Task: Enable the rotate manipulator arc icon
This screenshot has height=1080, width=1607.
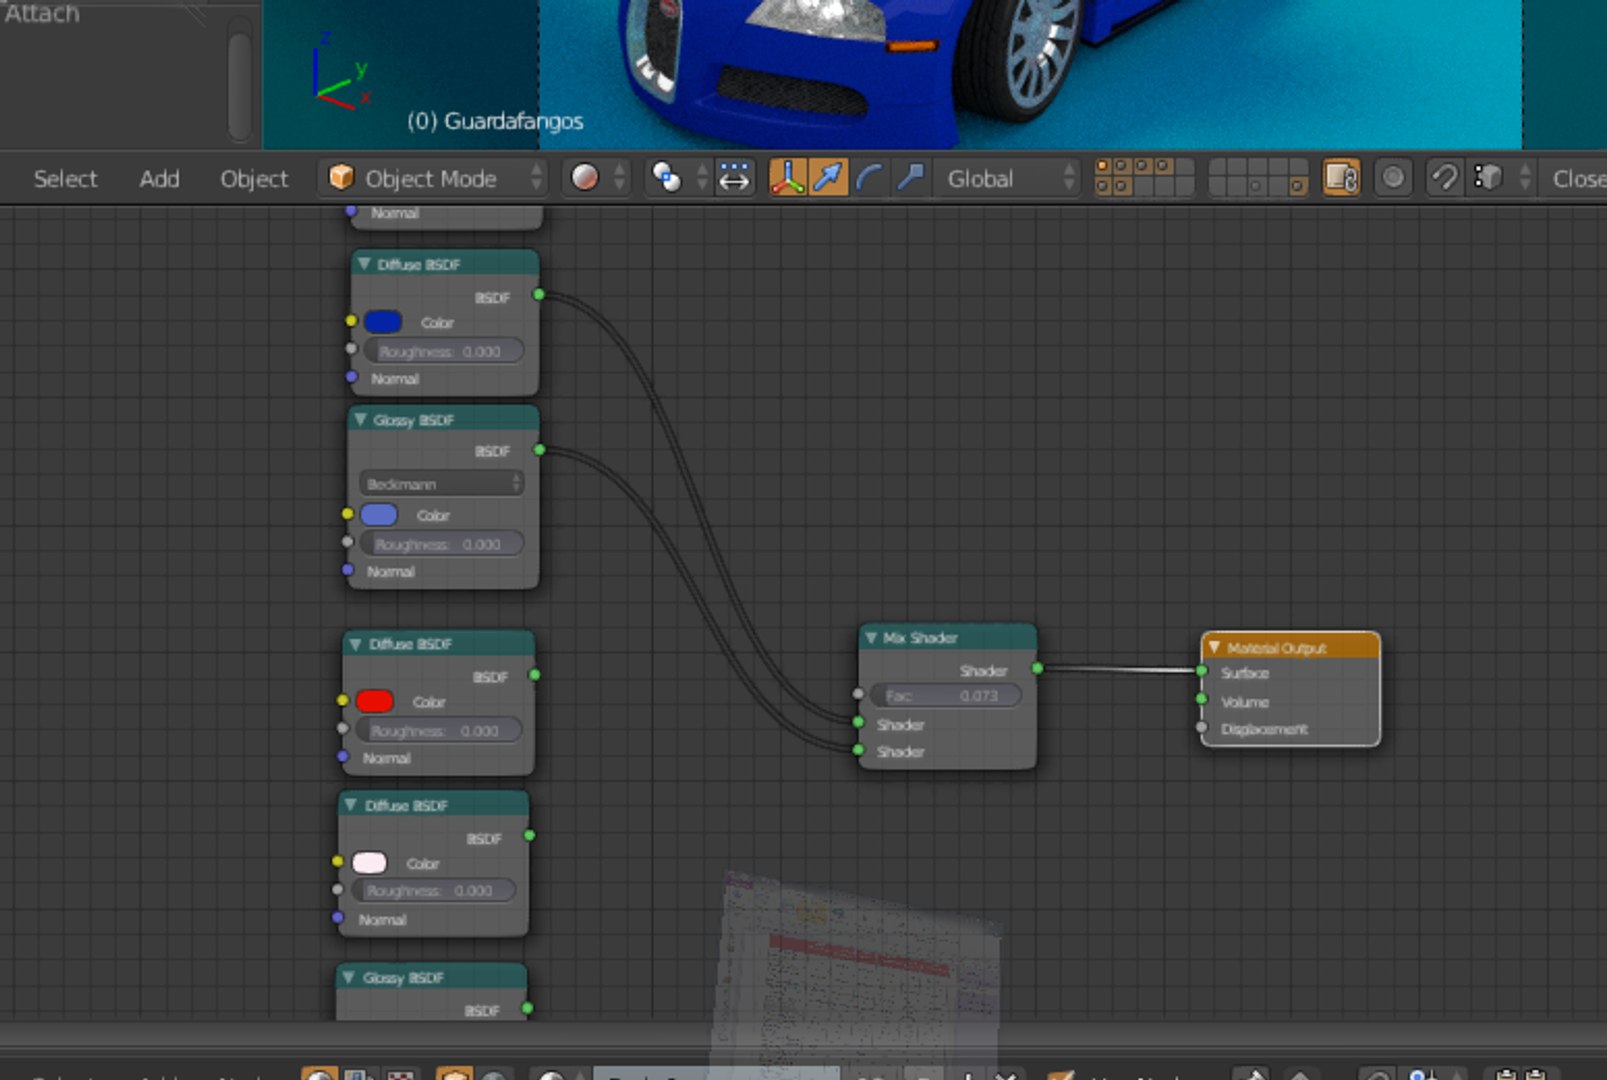Action: (x=869, y=178)
